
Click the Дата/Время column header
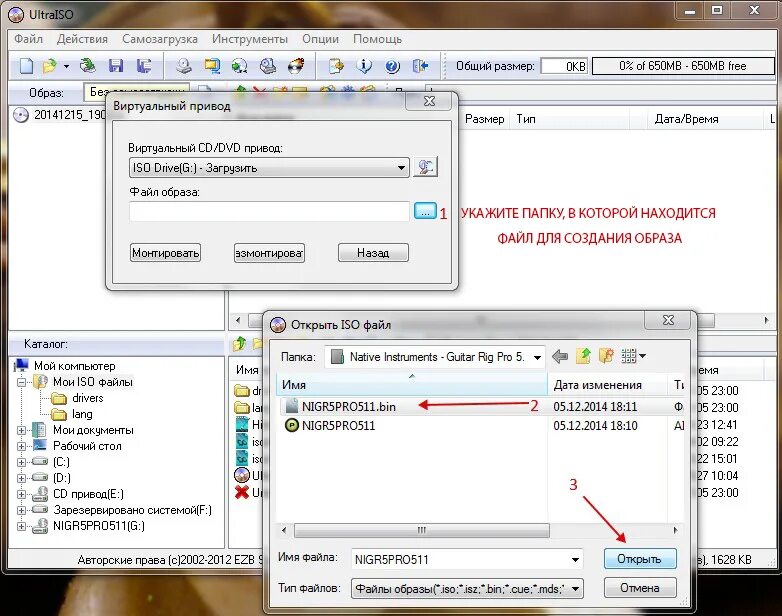[686, 119]
